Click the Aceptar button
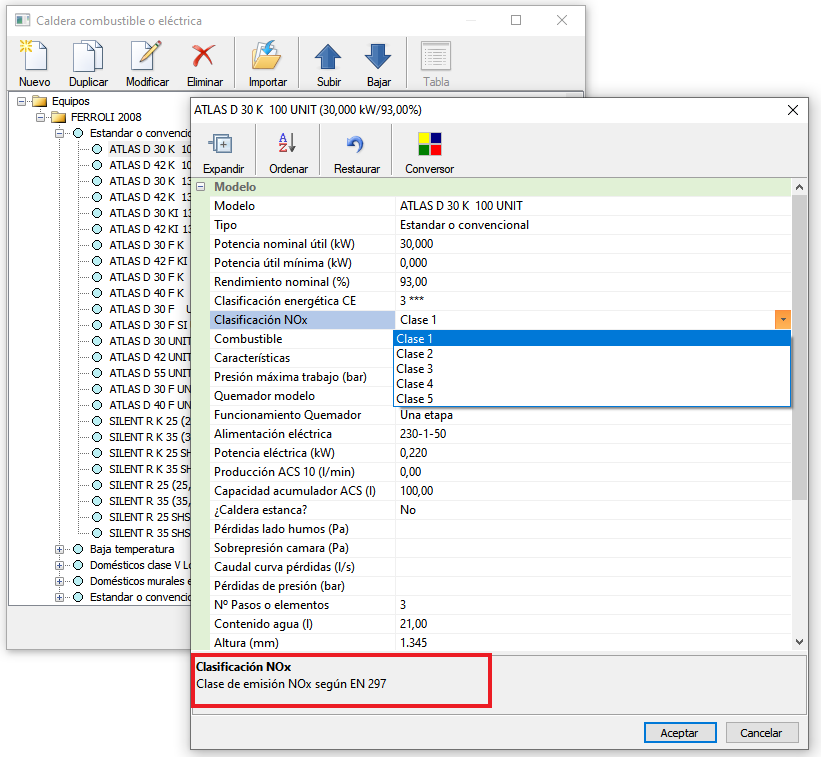The width and height of the screenshot is (821, 757). point(680,732)
